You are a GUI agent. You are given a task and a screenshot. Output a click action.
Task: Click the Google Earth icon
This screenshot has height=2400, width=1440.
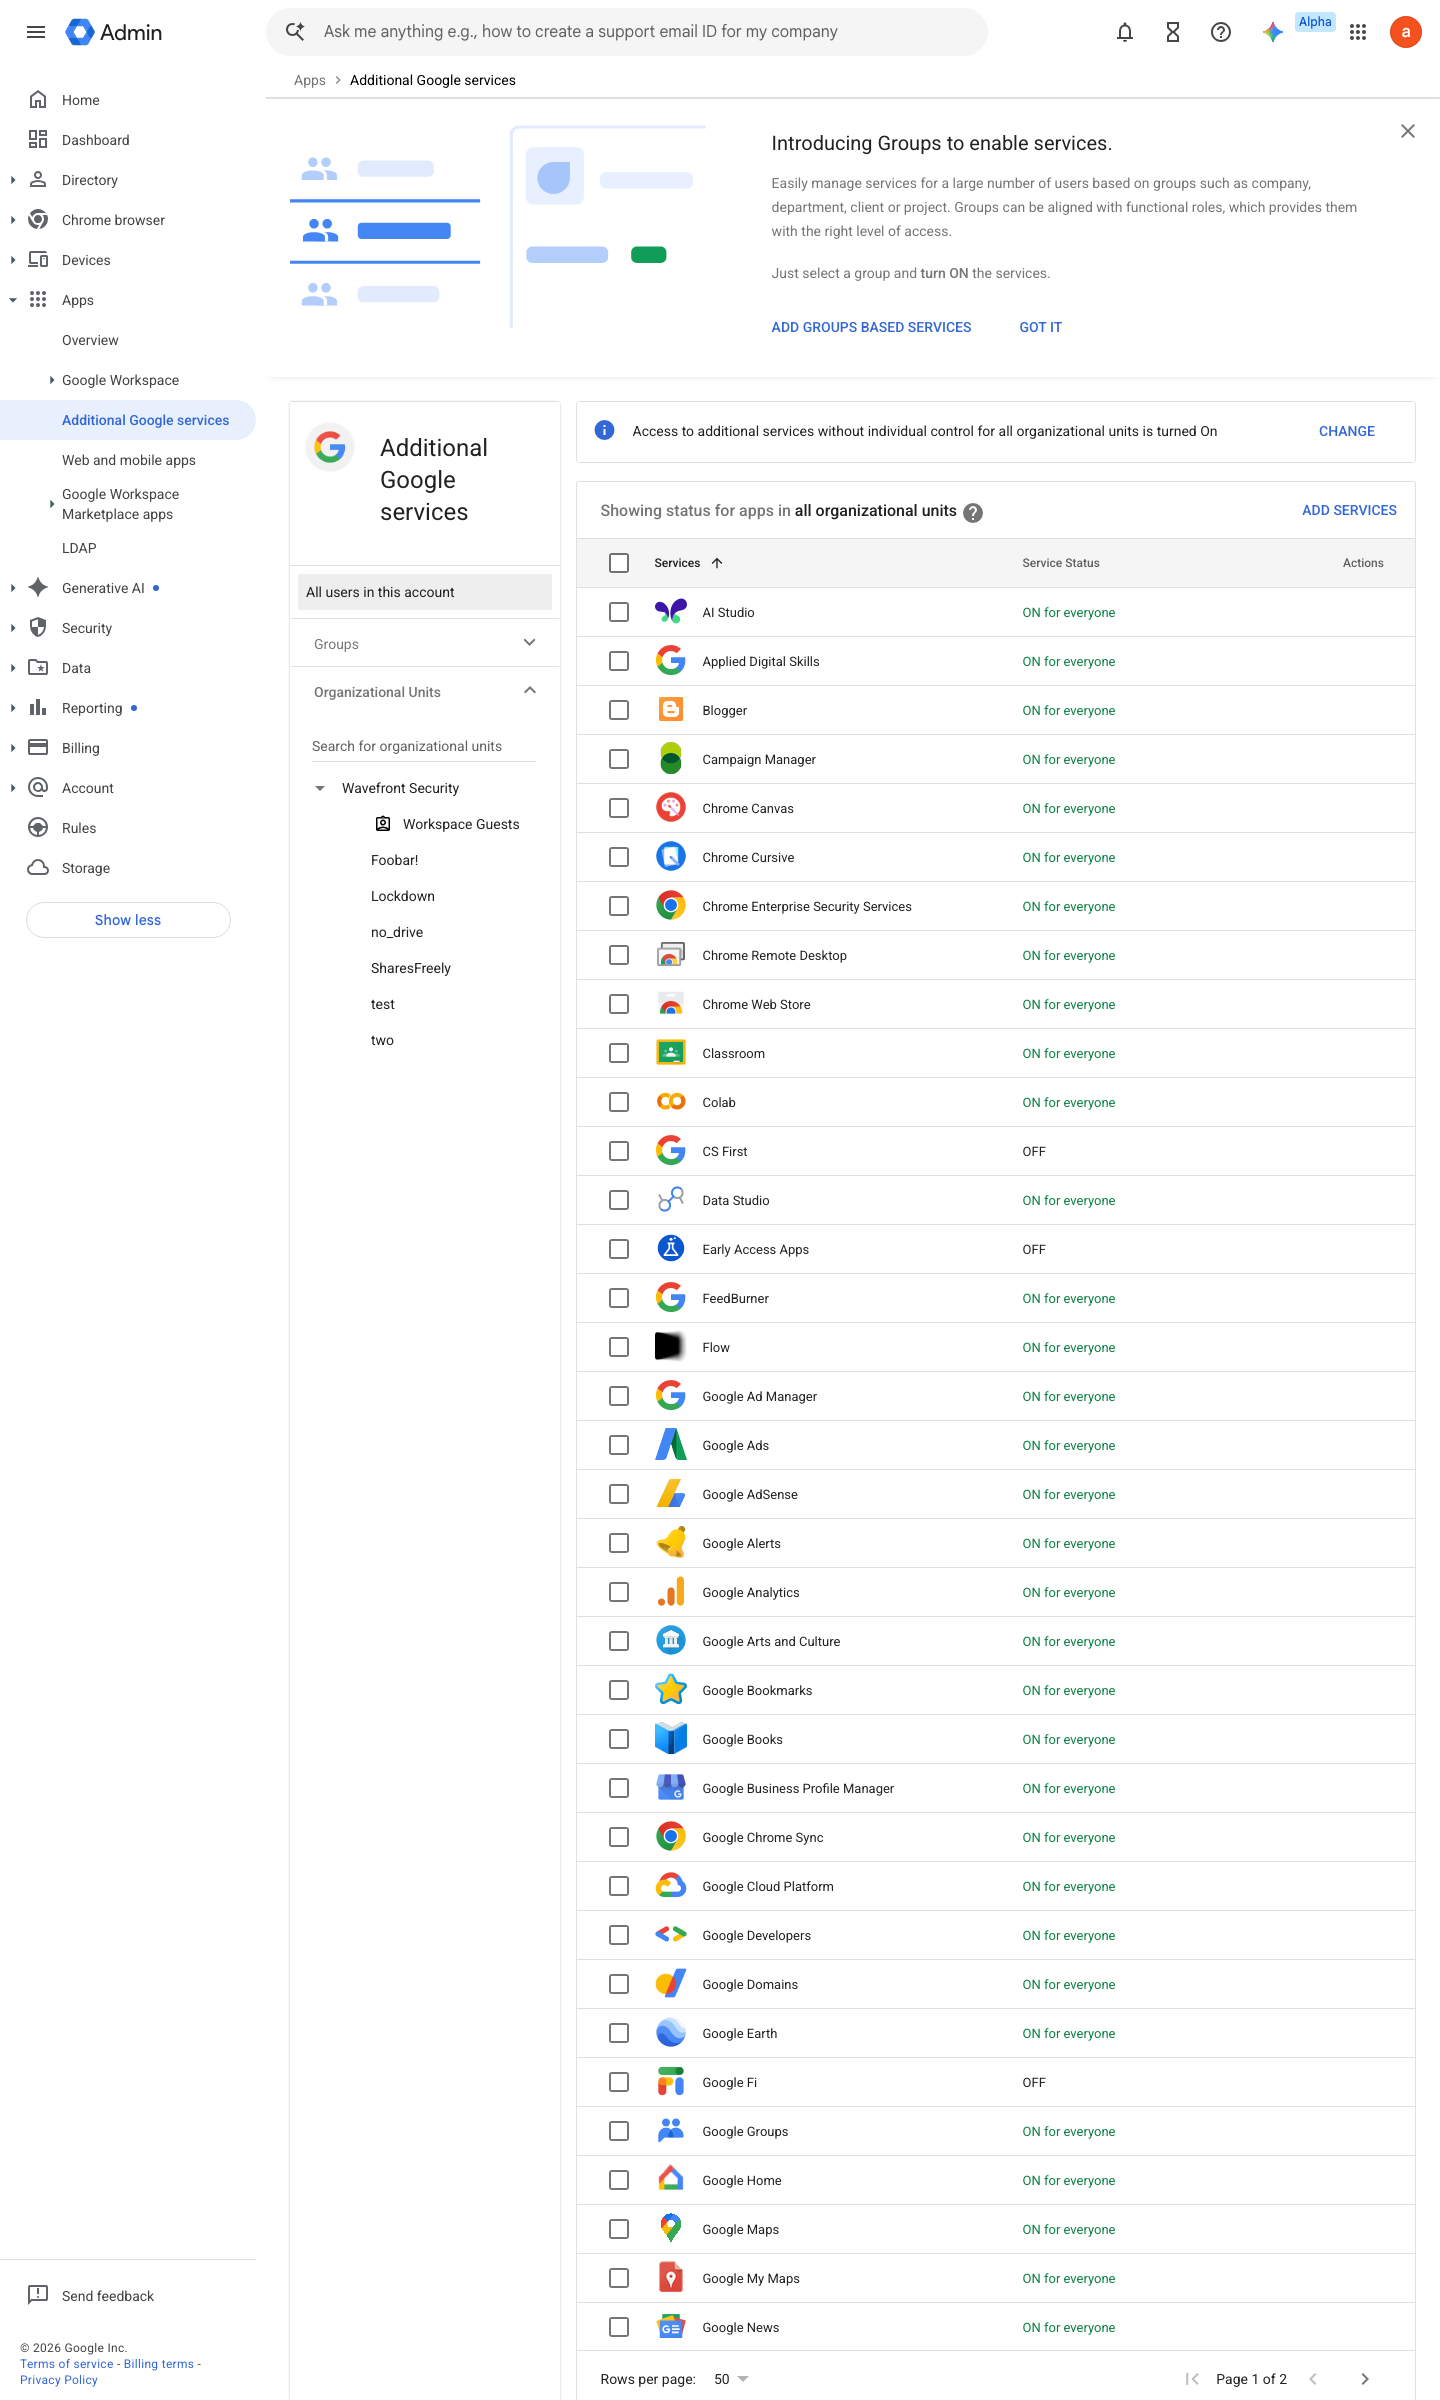click(671, 2032)
